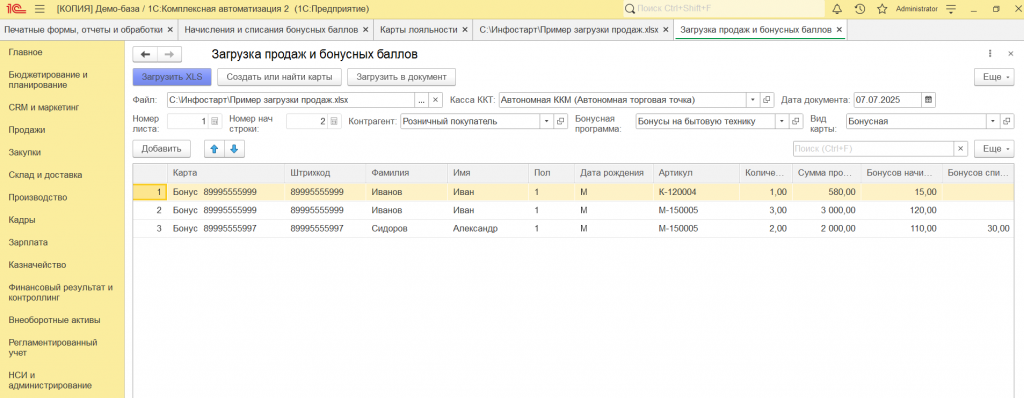Click the Дата рождения column header
1024x398 pixels.
[x=613, y=173]
